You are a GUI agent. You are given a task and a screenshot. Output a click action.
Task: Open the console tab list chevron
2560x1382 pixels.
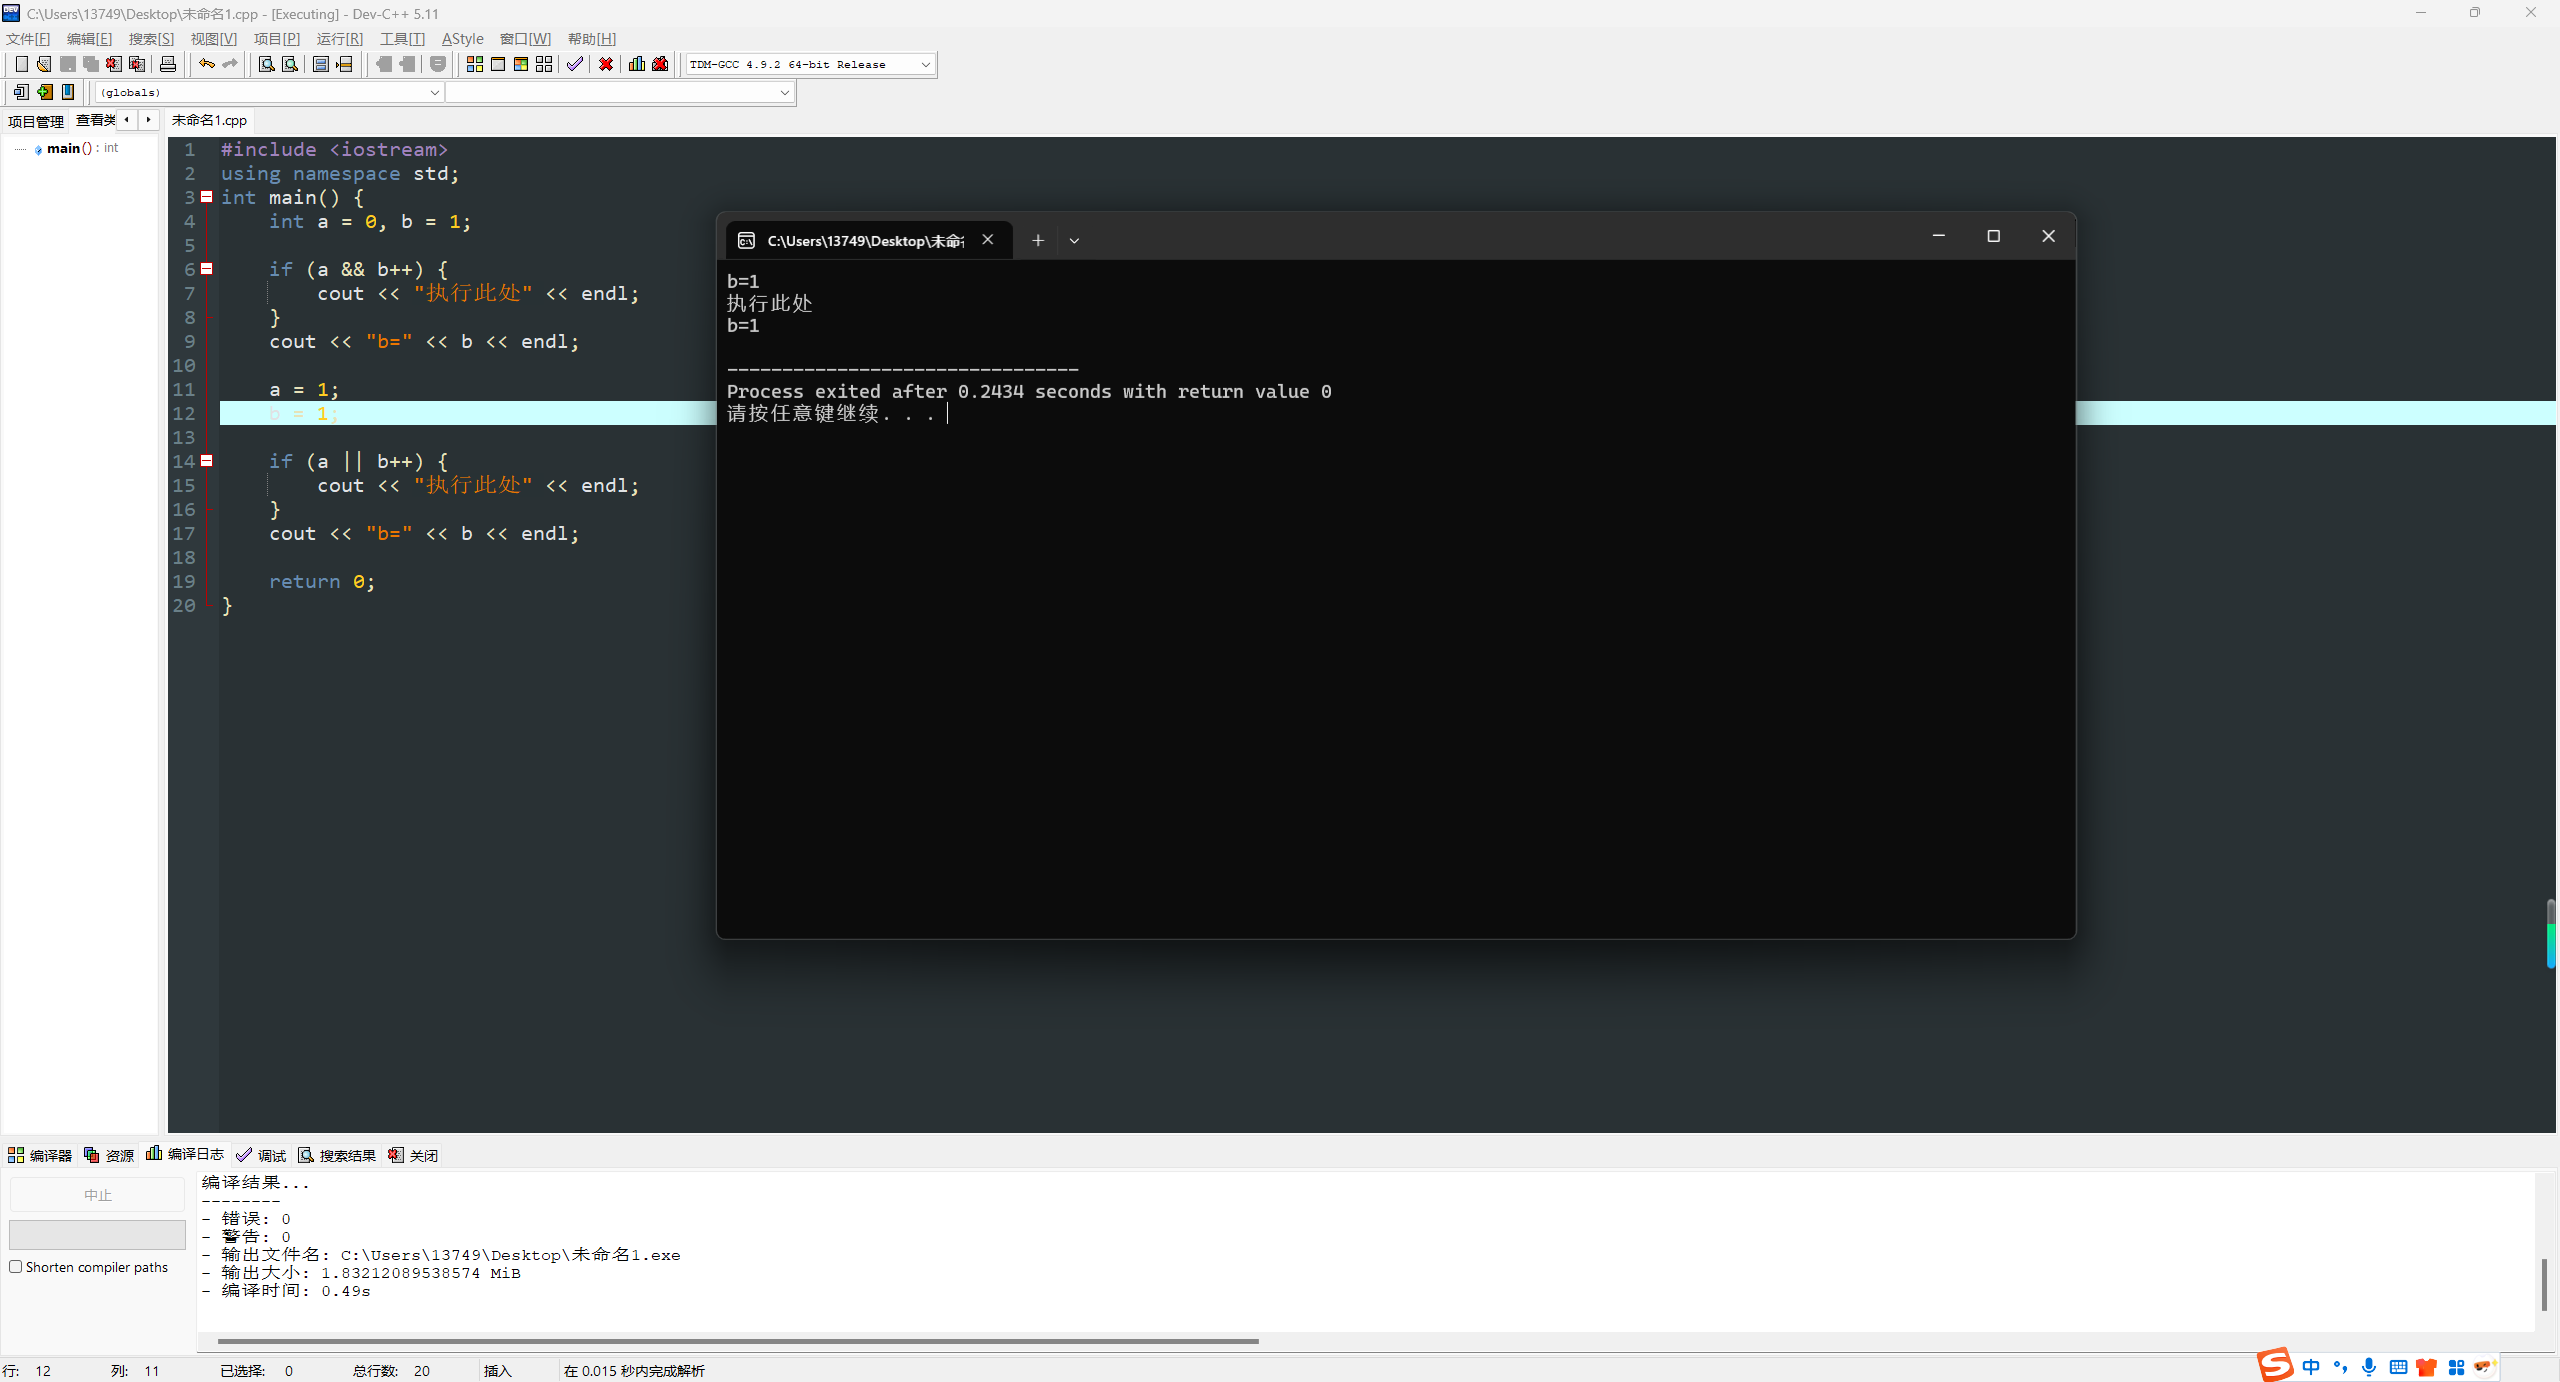coord(1074,240)
